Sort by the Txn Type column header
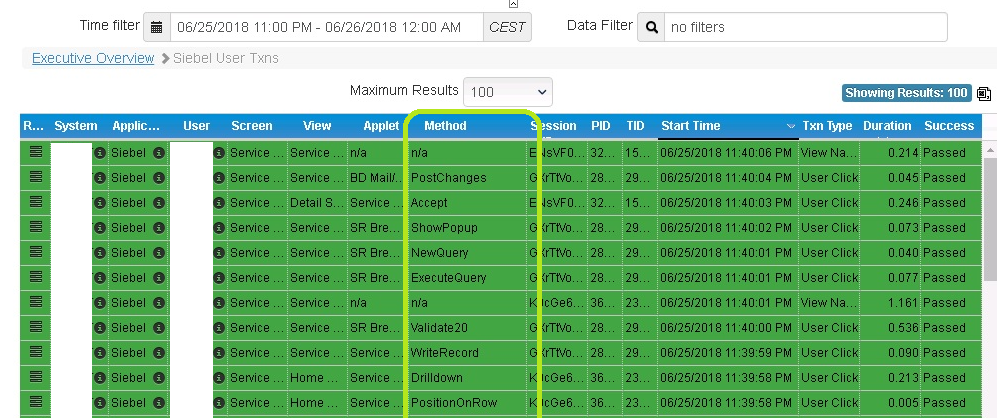Viewport: 997px width, 418px height. coord(826,126)
